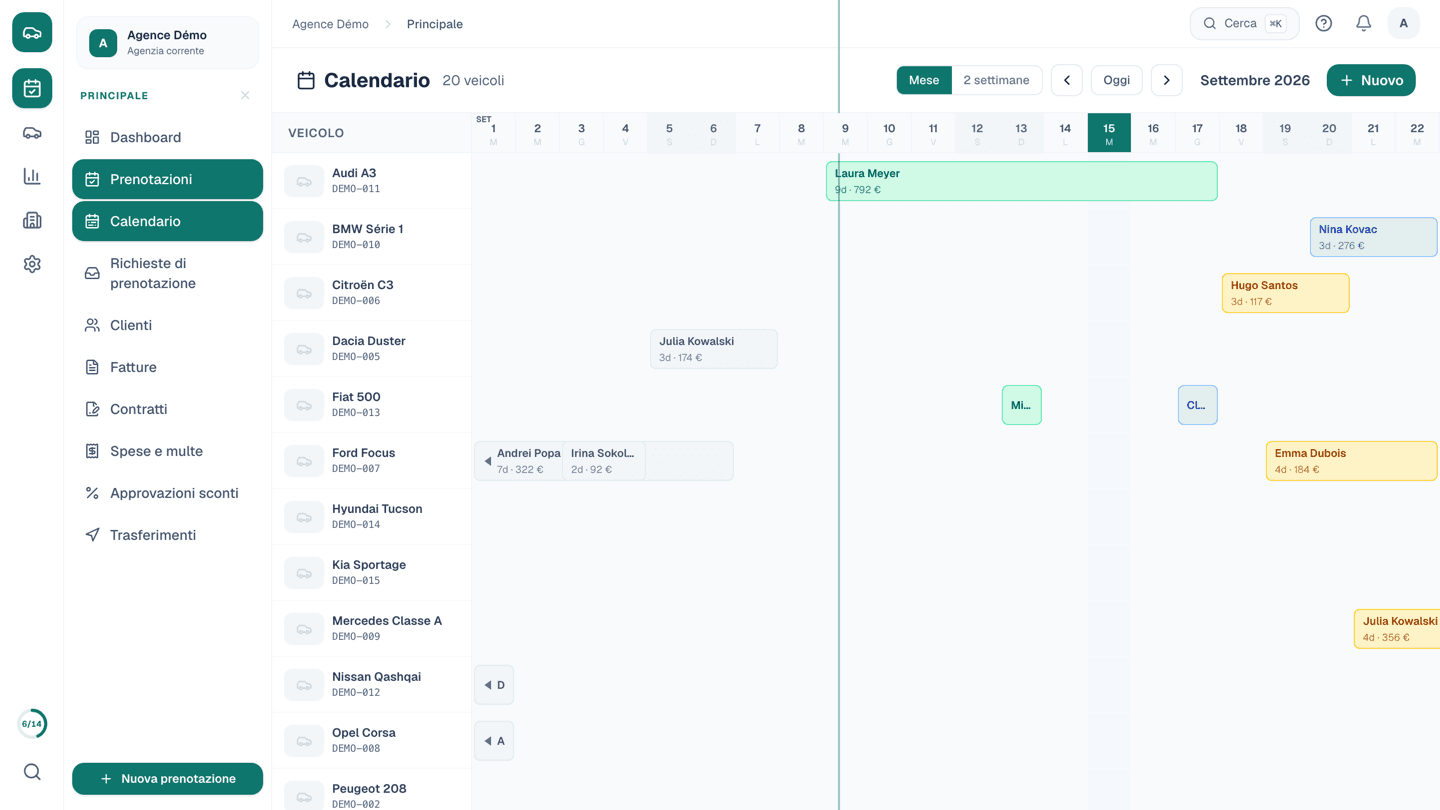Switch view to Mese
The image size is (1440, 810).
pyautogui.click(x=924, y=80)
